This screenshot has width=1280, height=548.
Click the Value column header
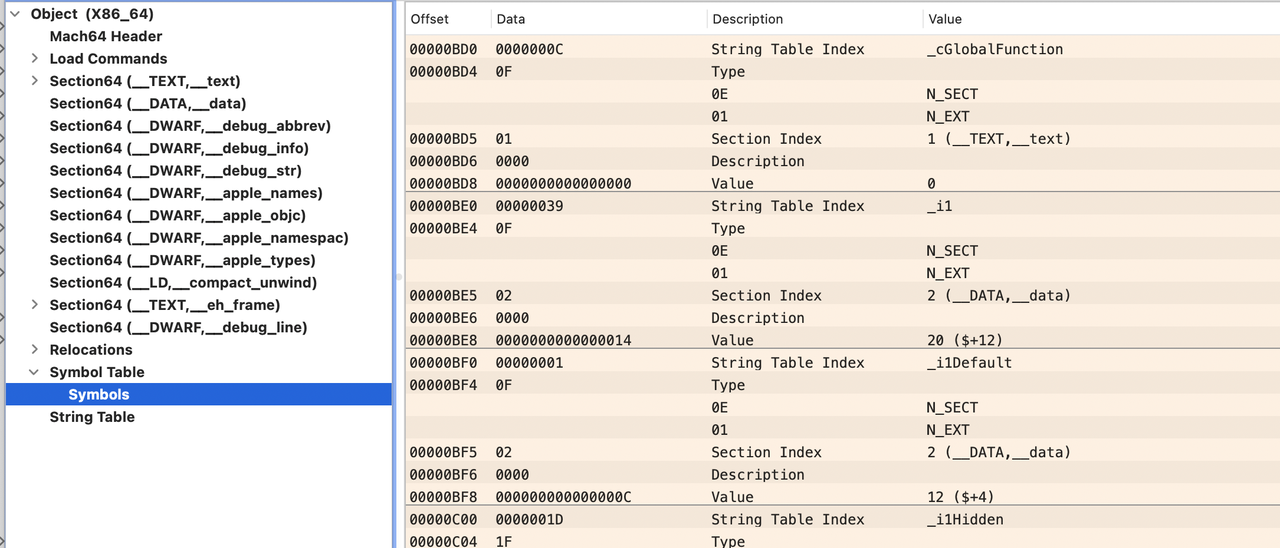point(945,19)
